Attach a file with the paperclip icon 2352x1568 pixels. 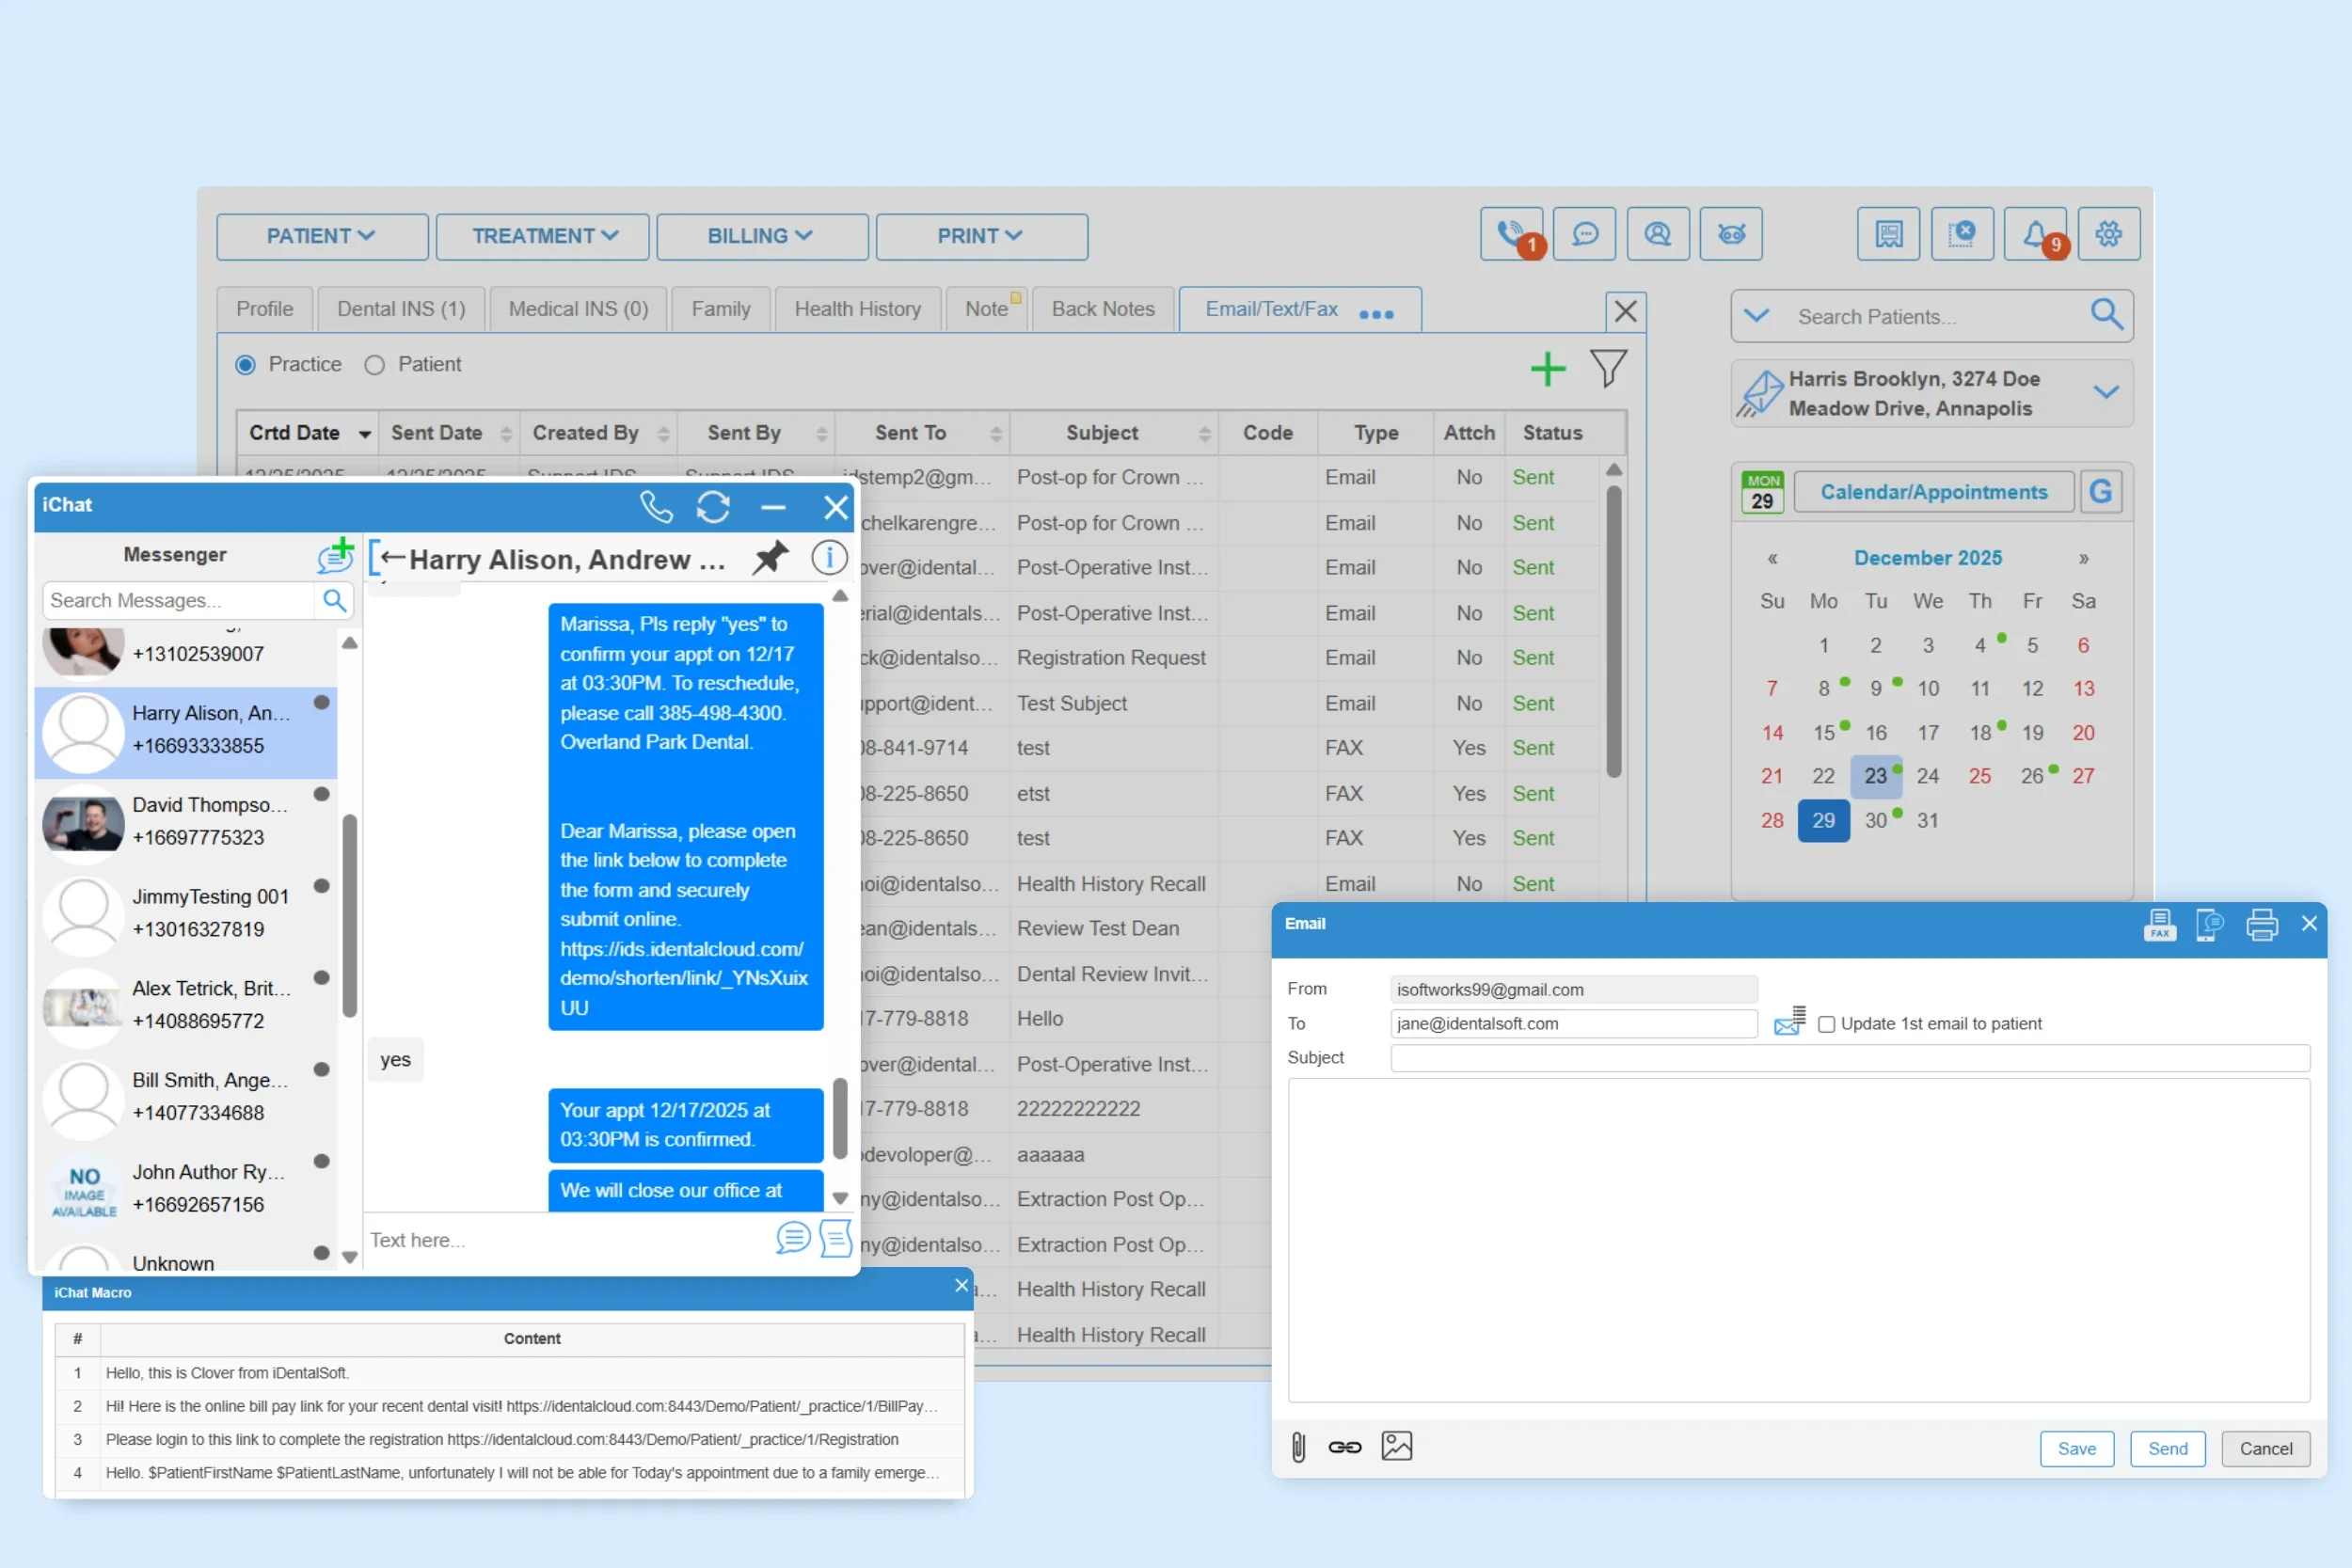pyautogui.click(x=1298, y=1447)
